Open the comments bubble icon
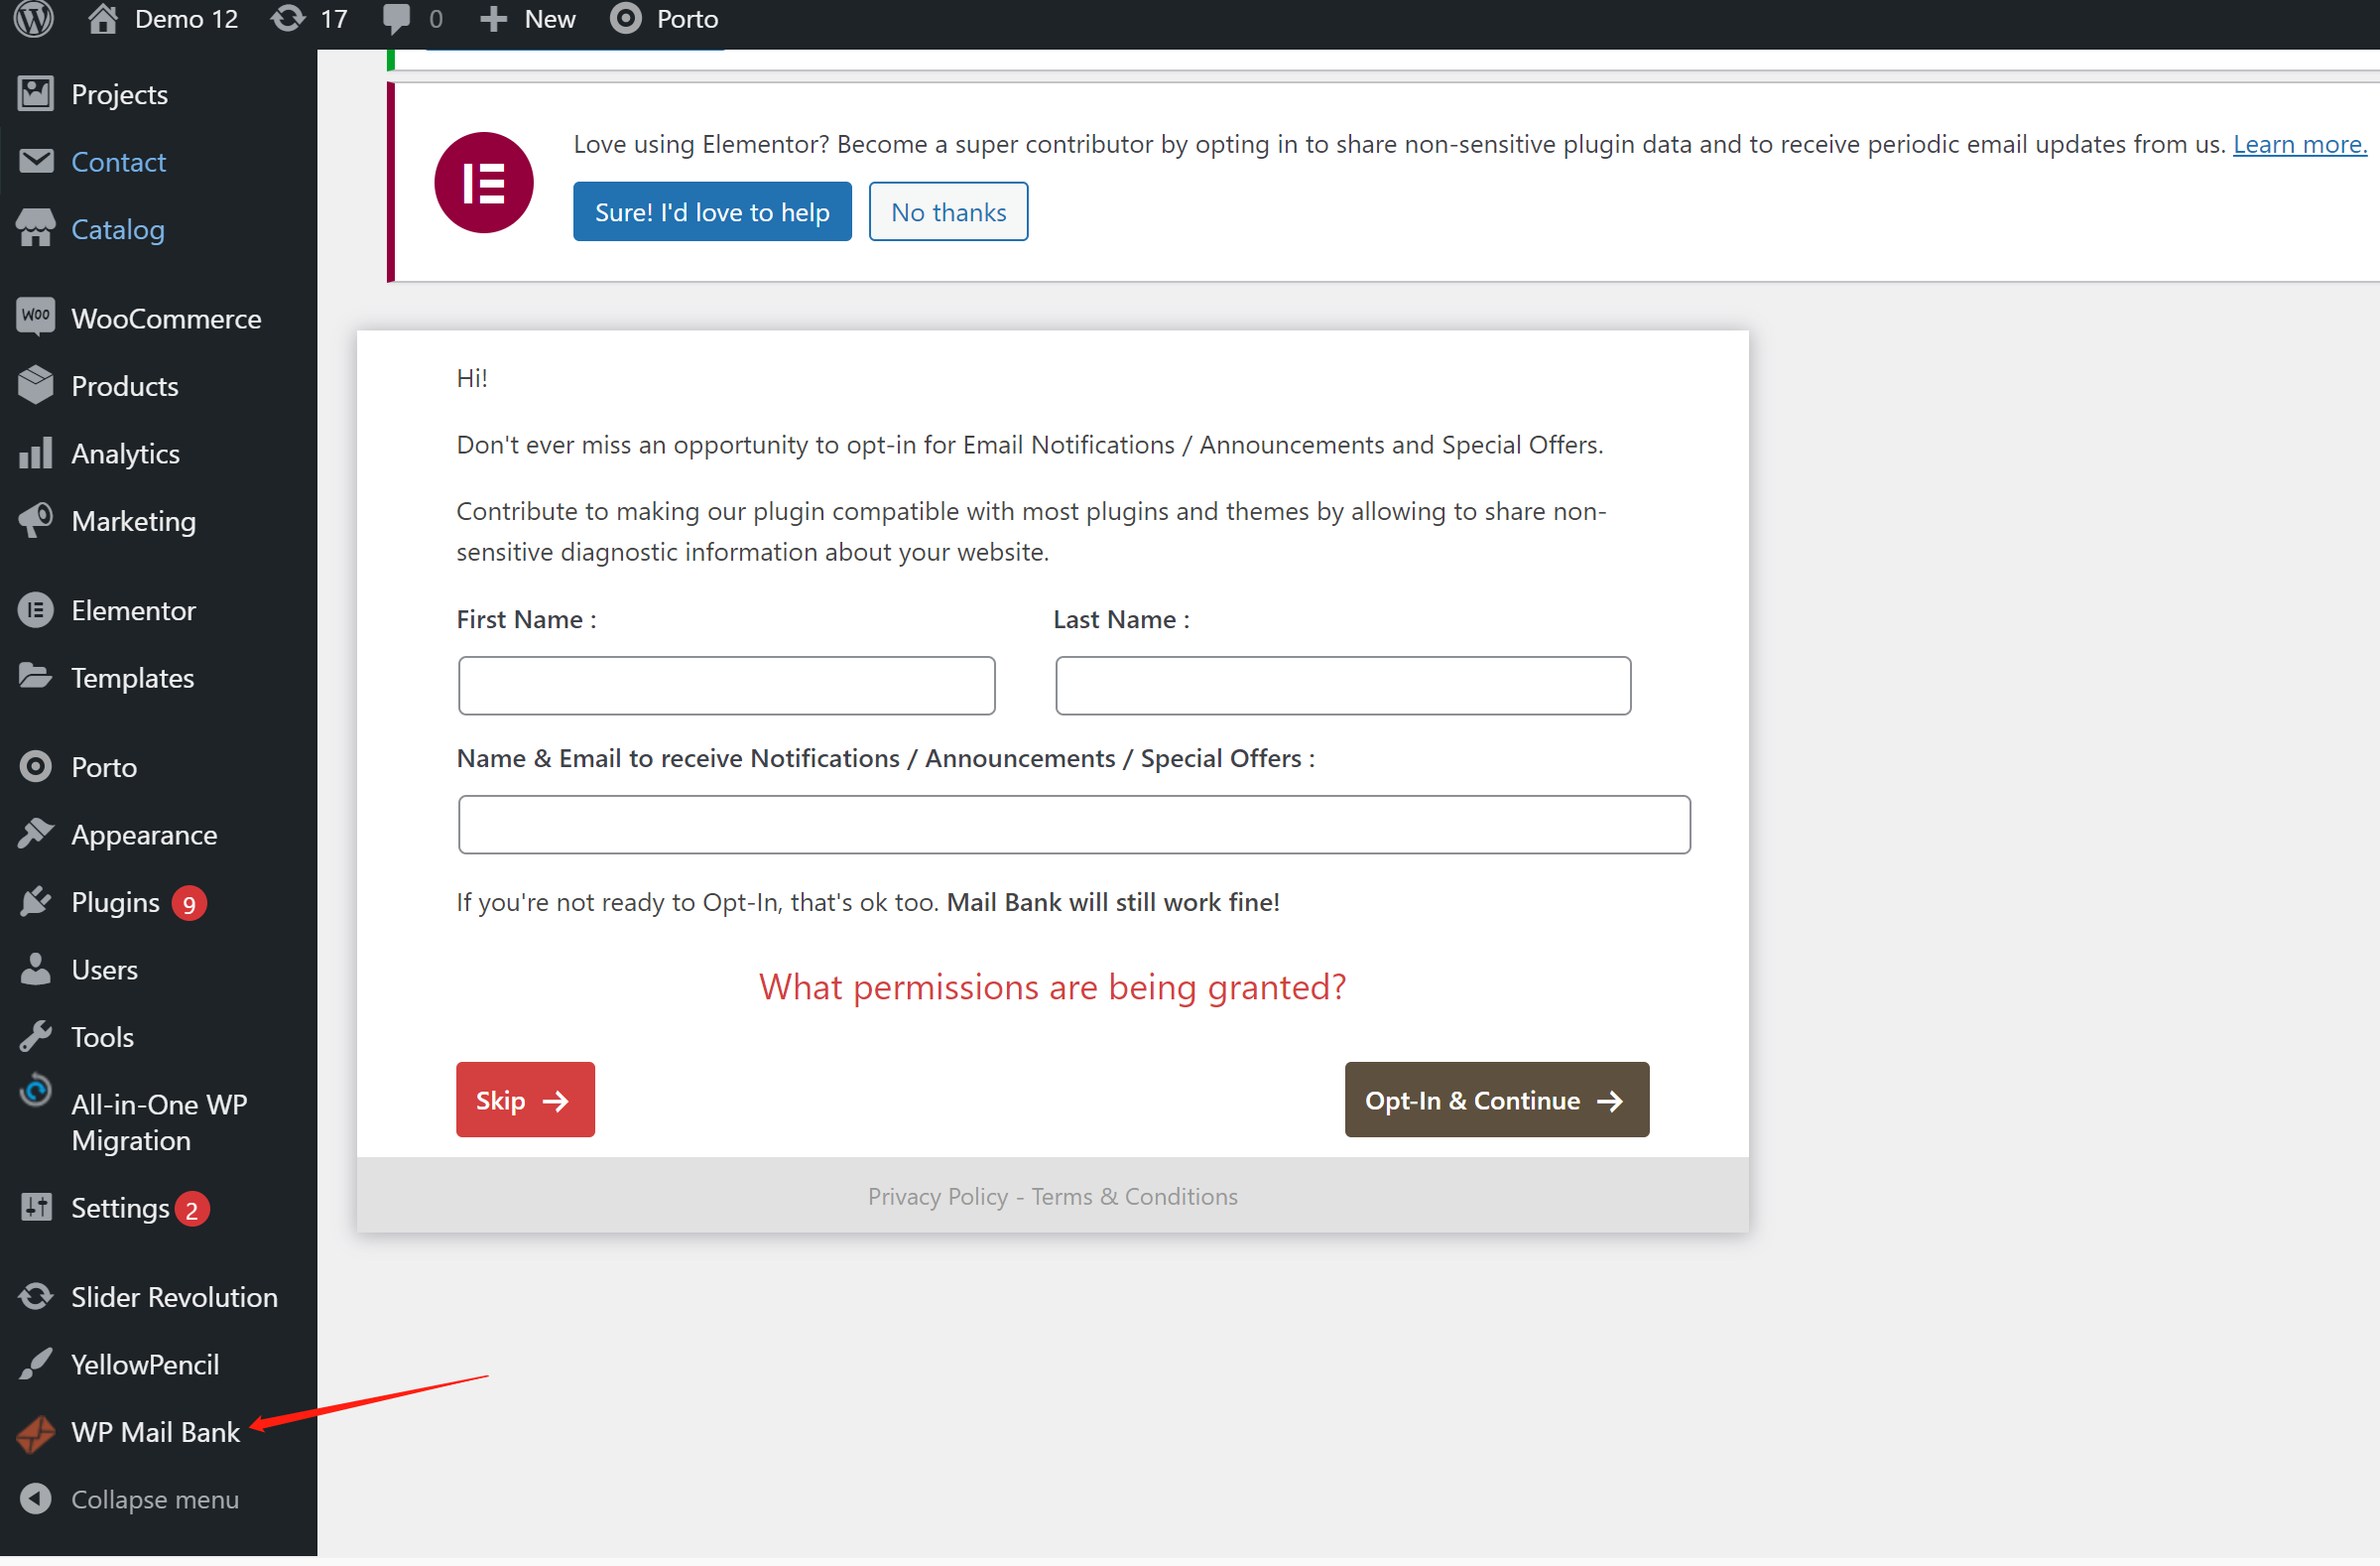The image size is (2380, 1566). (396, 19)
